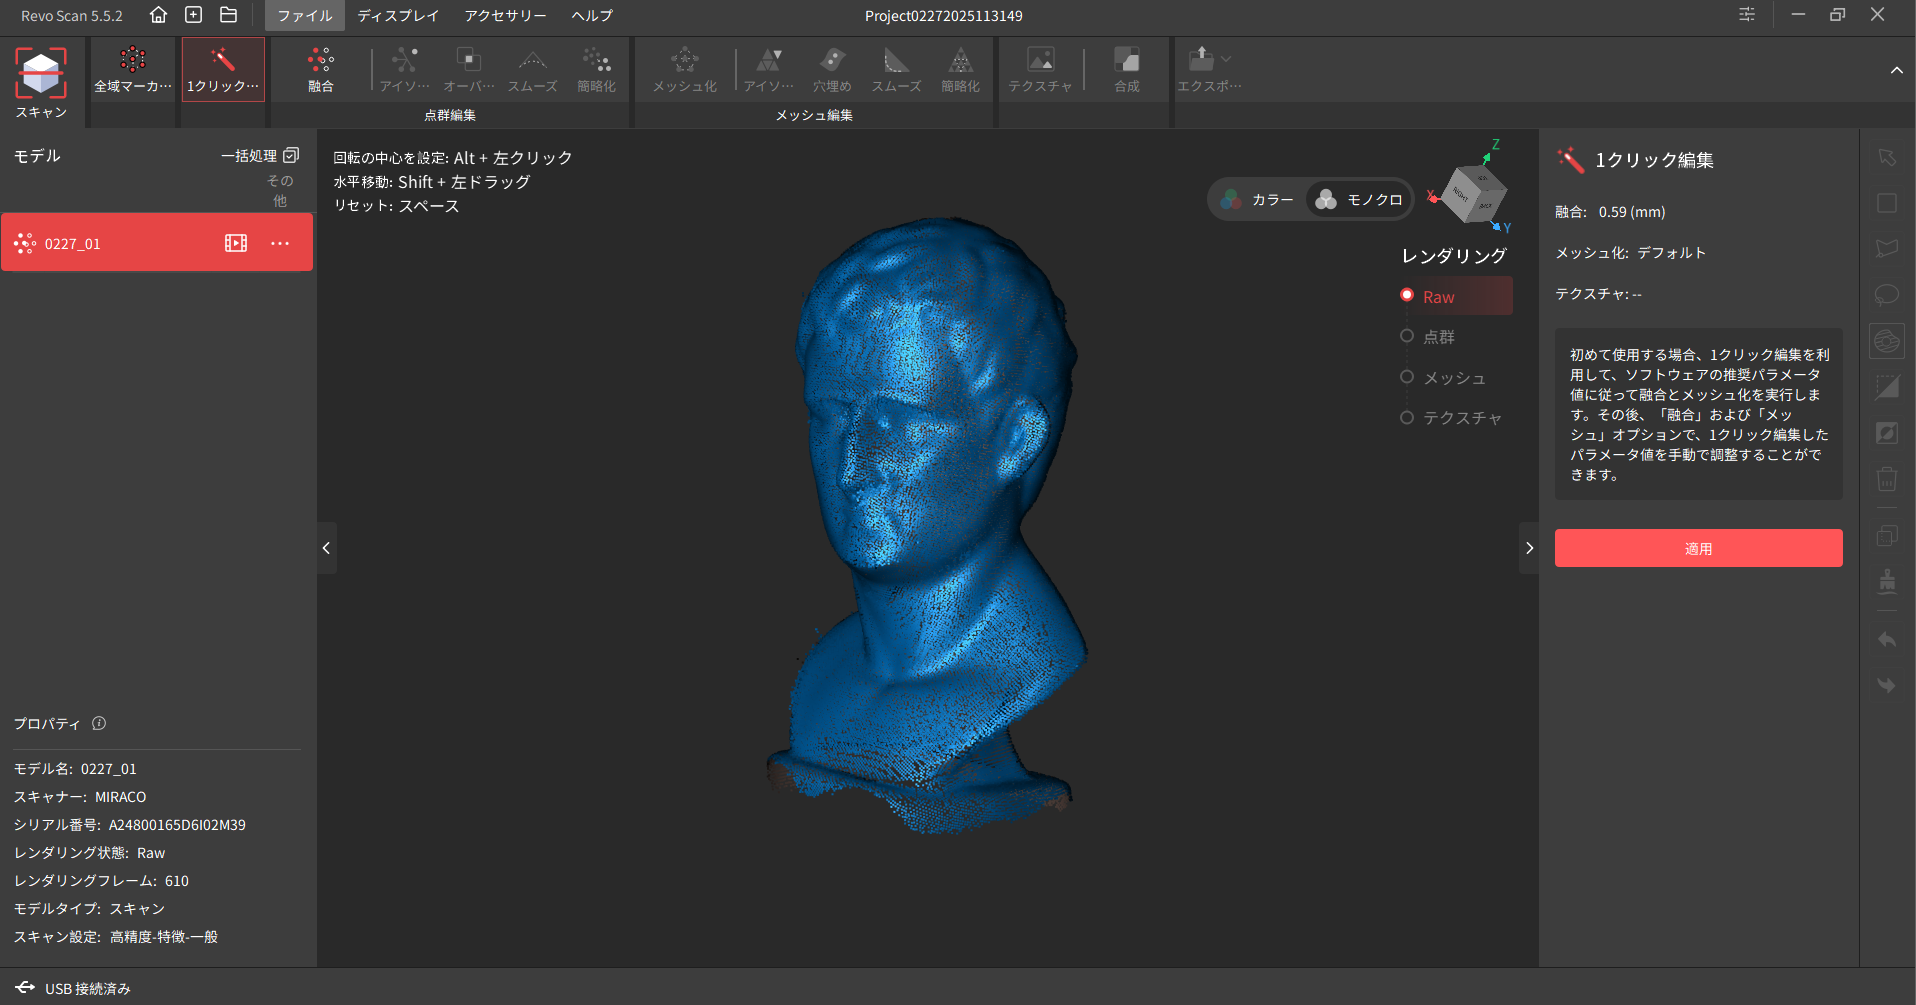Click the properties info icon

tap(99, 723)
